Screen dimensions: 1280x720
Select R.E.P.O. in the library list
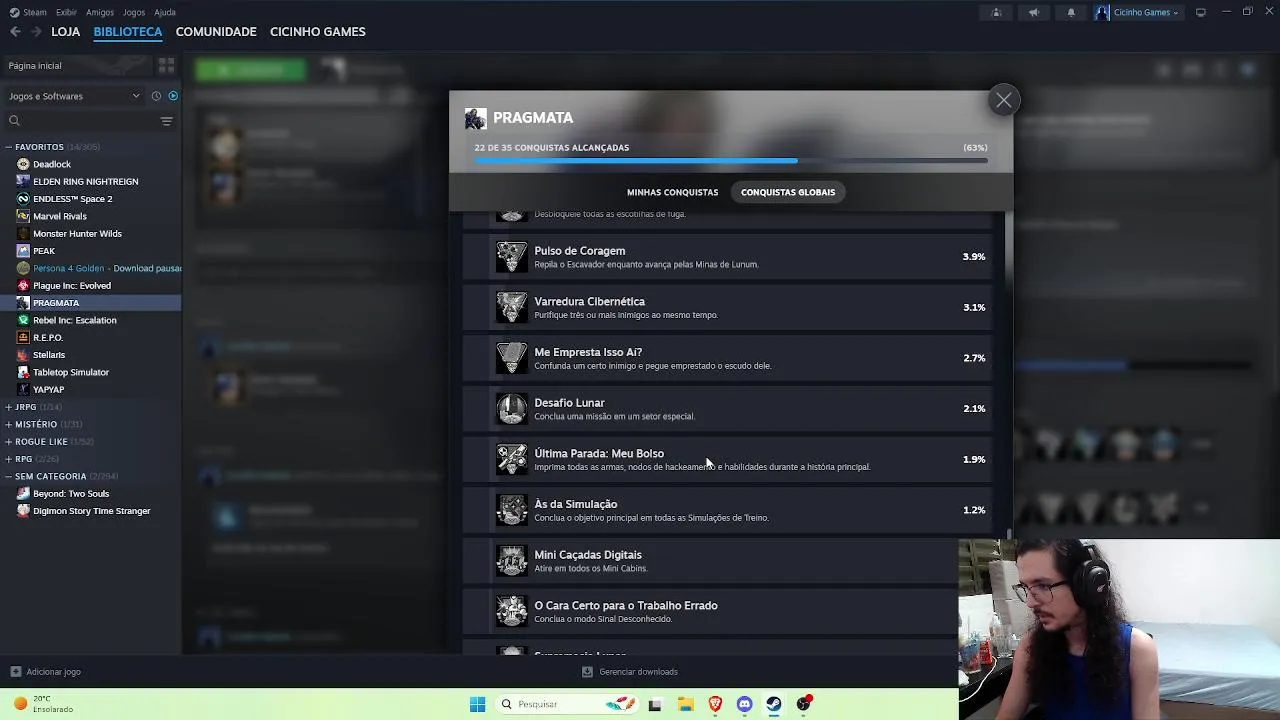coord(48,337)
